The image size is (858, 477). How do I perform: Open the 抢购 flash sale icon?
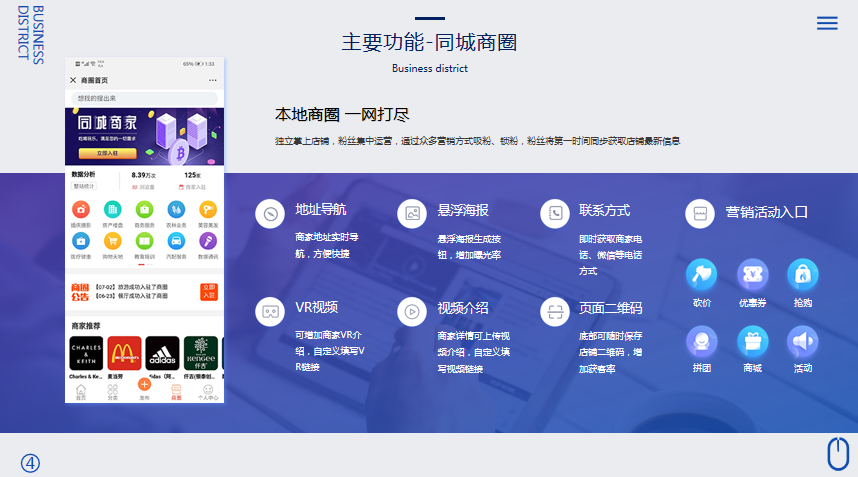(803, 275)
